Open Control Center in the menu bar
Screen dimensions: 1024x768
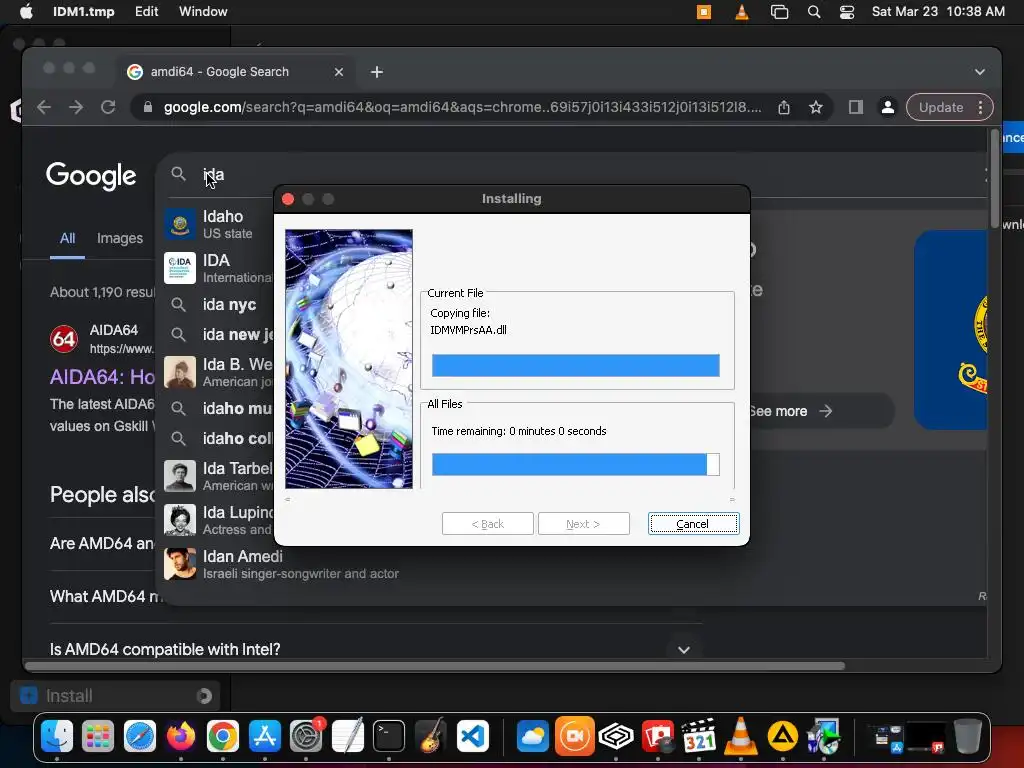(x=847, y=12)
